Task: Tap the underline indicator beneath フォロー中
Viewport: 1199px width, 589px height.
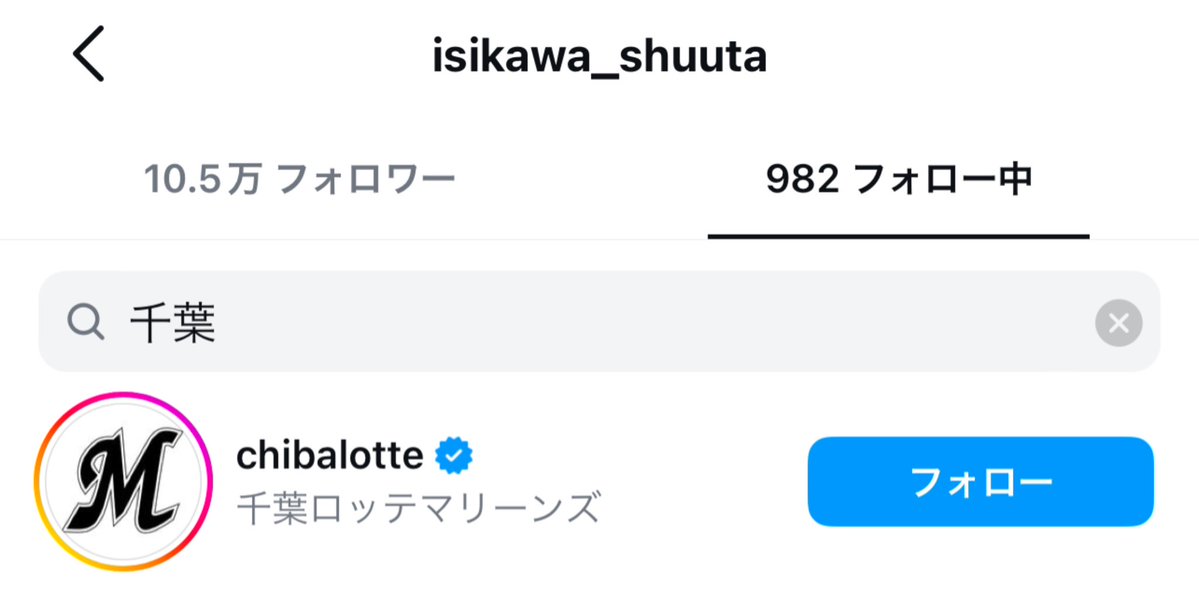Action: (898, 236)
